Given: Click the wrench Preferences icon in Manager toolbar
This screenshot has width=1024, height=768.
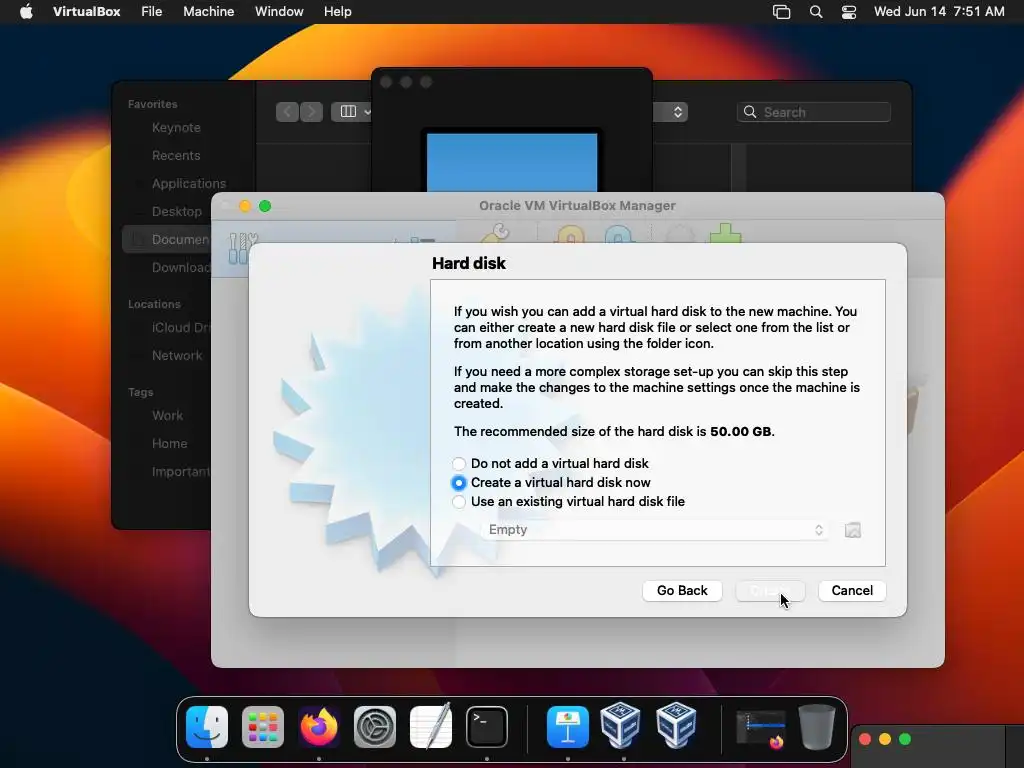Looking at the screenshot, I should pyautogui.click(x=495, y=233).
